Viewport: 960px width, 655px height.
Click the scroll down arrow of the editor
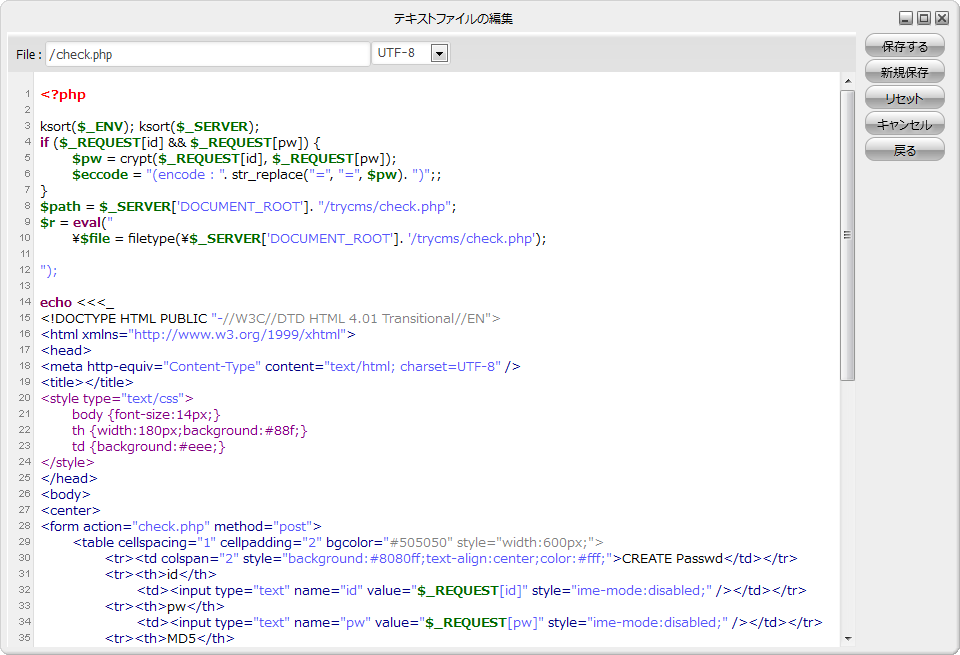tap(847, 638)
